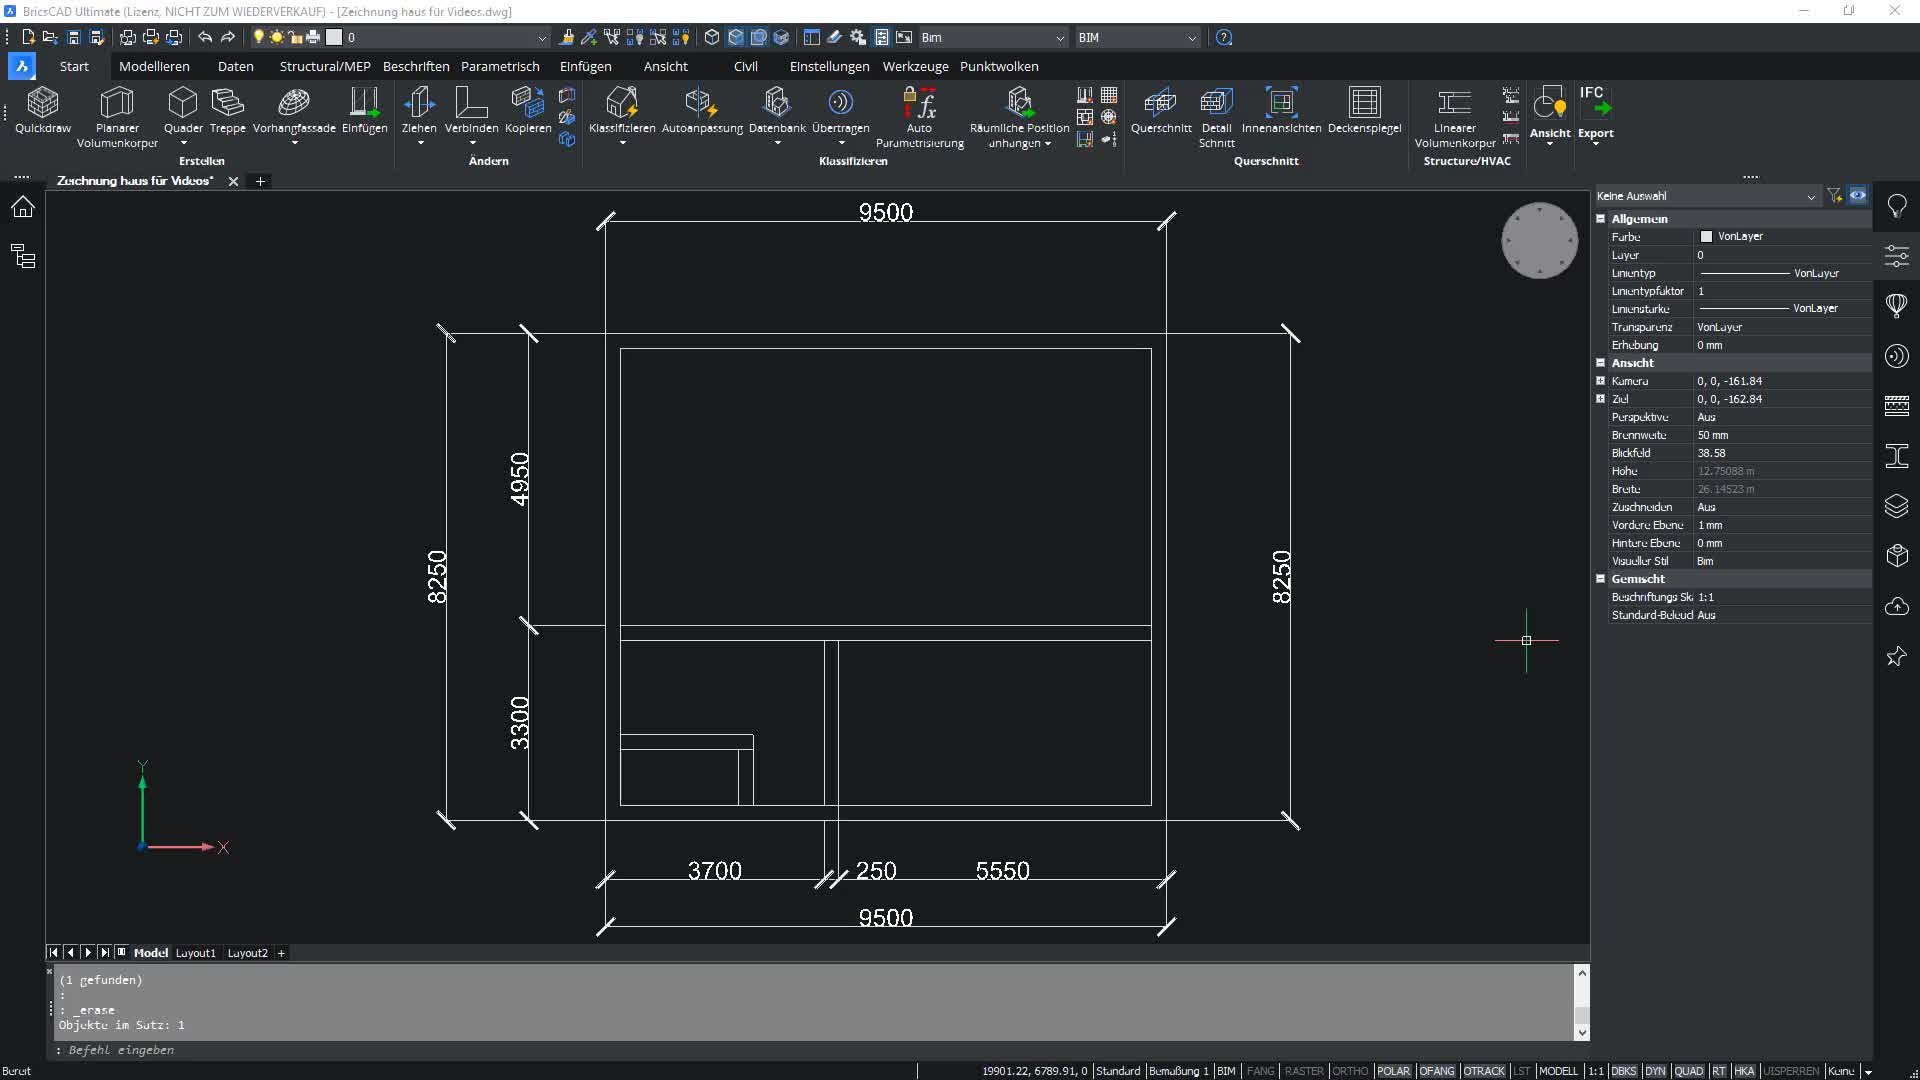Switch to the Layout1 tab
This screenshot has width=1920, height=1080.
195,953
